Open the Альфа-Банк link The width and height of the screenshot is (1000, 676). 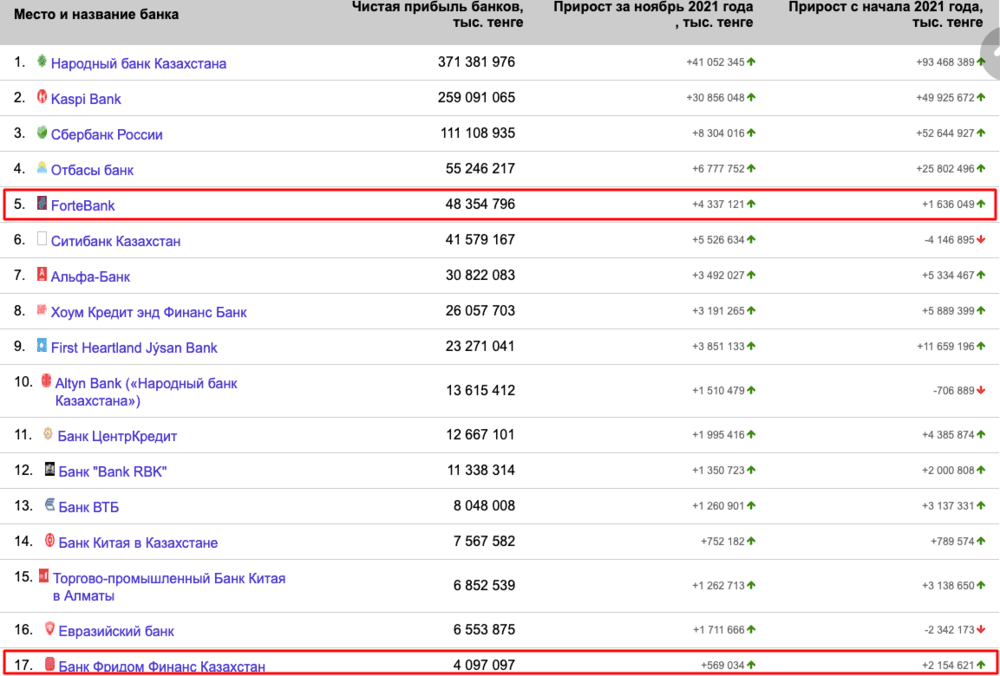point(91,277)
